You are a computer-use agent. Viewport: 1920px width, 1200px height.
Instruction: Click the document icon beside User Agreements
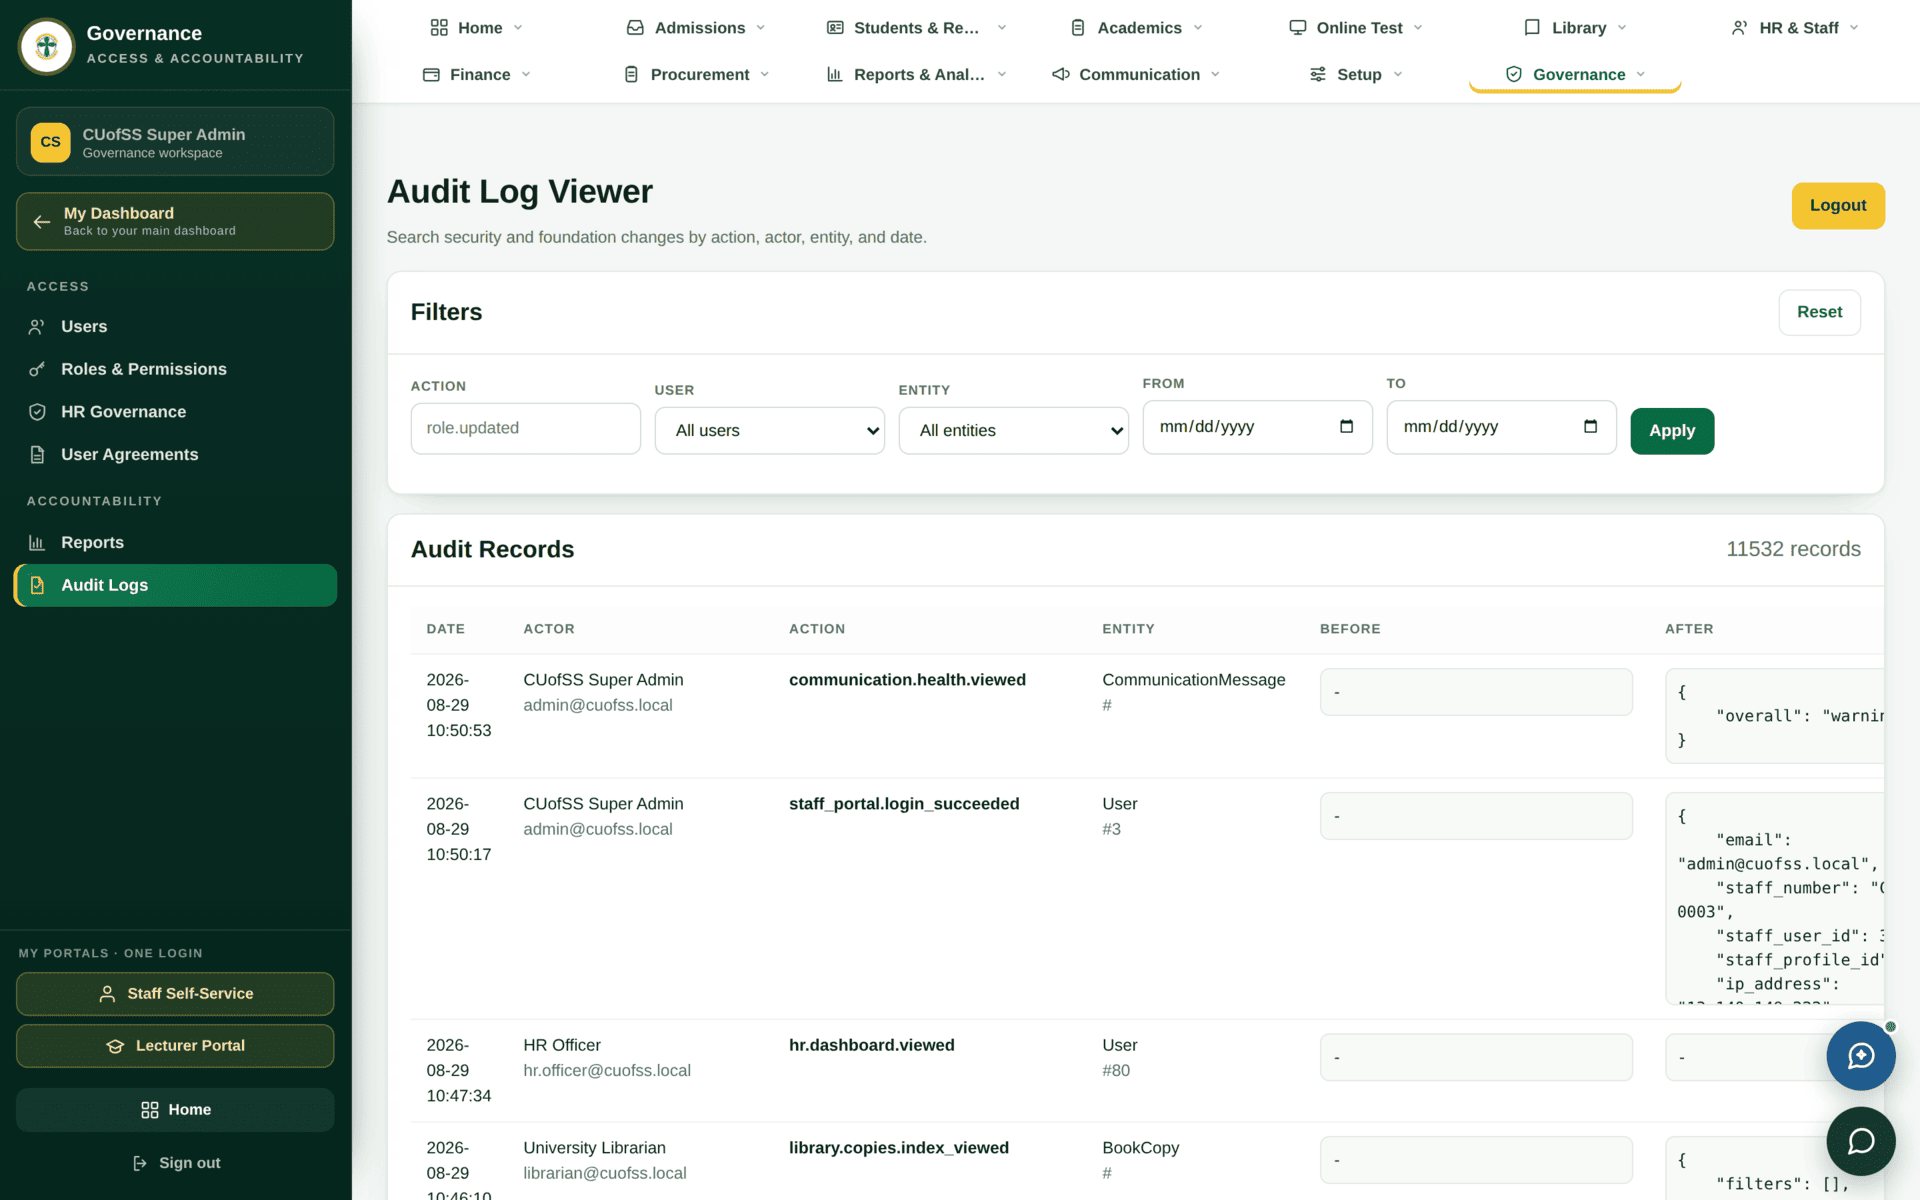pos(37,455)
